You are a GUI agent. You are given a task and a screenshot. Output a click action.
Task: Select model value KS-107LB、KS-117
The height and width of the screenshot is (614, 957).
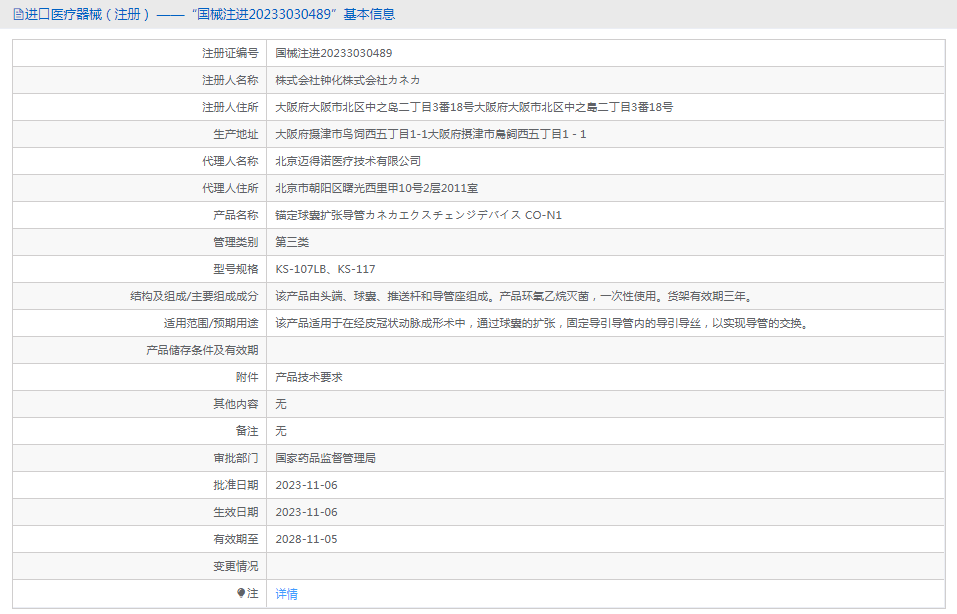[x=325, y=269]
